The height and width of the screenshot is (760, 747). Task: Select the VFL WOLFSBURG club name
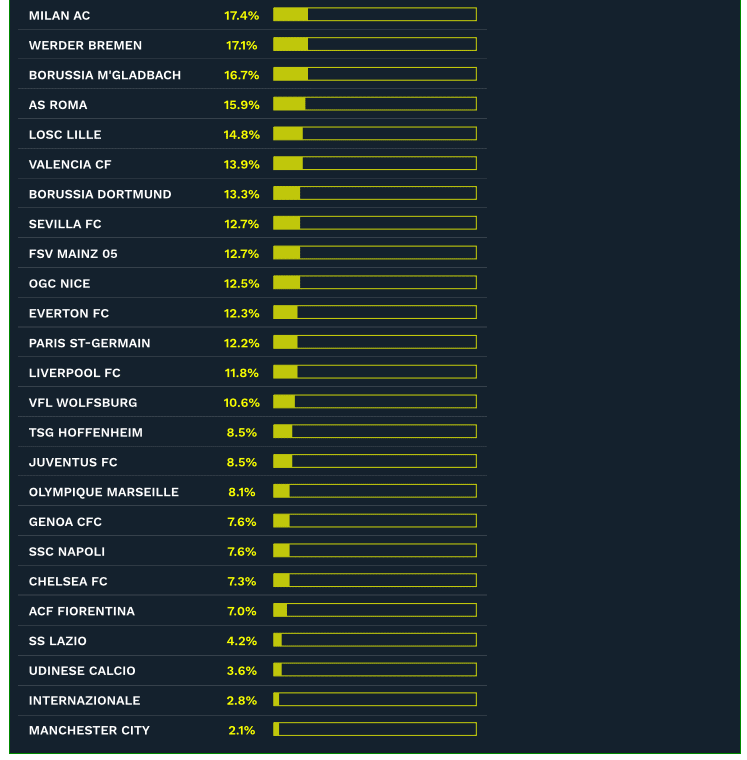click(83, 403)
